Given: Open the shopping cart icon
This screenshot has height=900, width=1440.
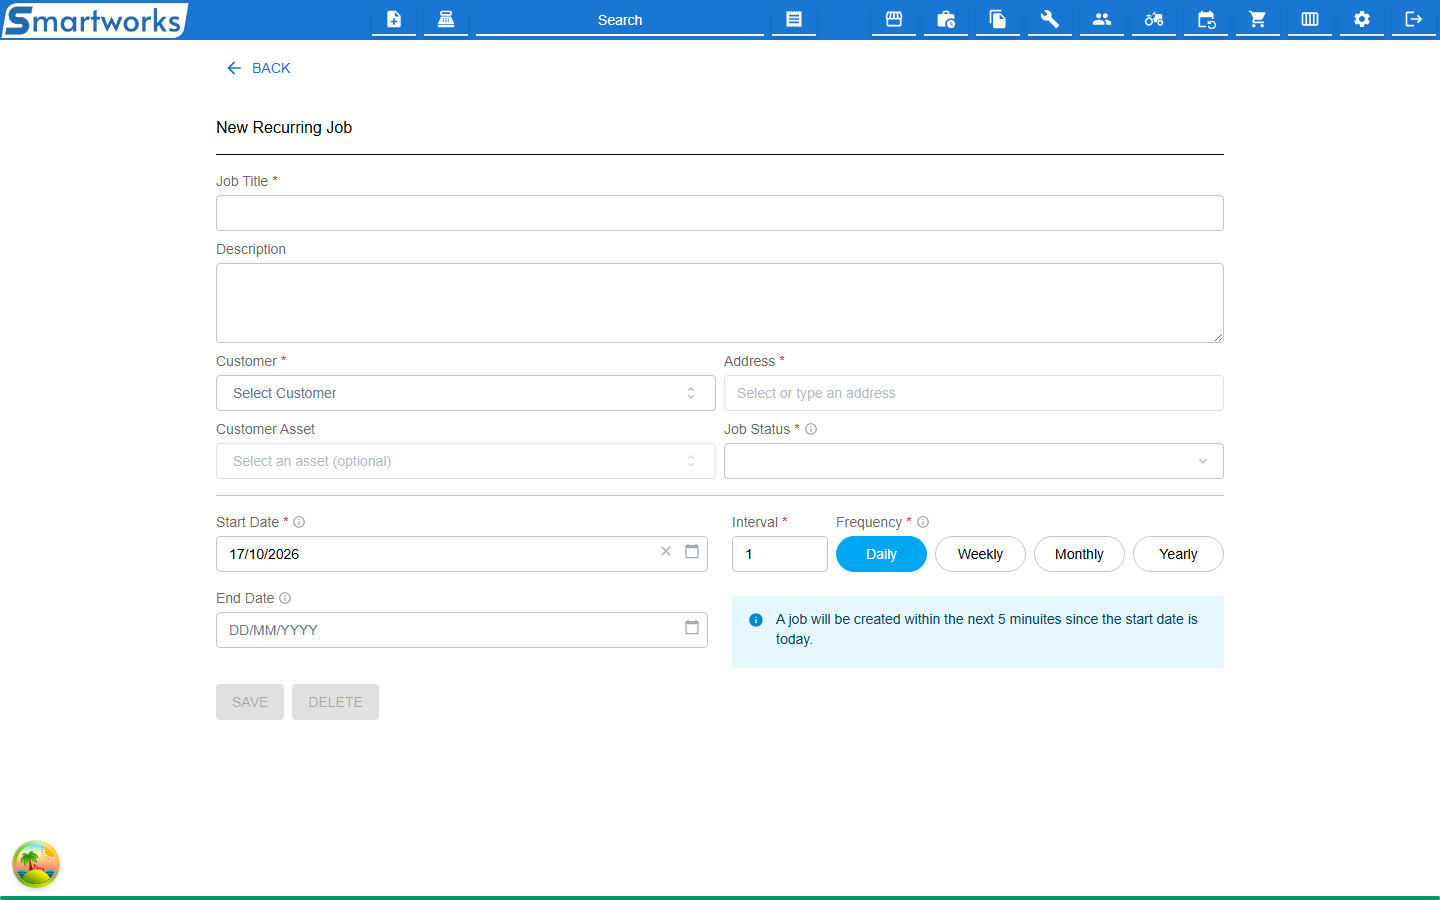Looking at the screenshot, I should (1258, 19).
